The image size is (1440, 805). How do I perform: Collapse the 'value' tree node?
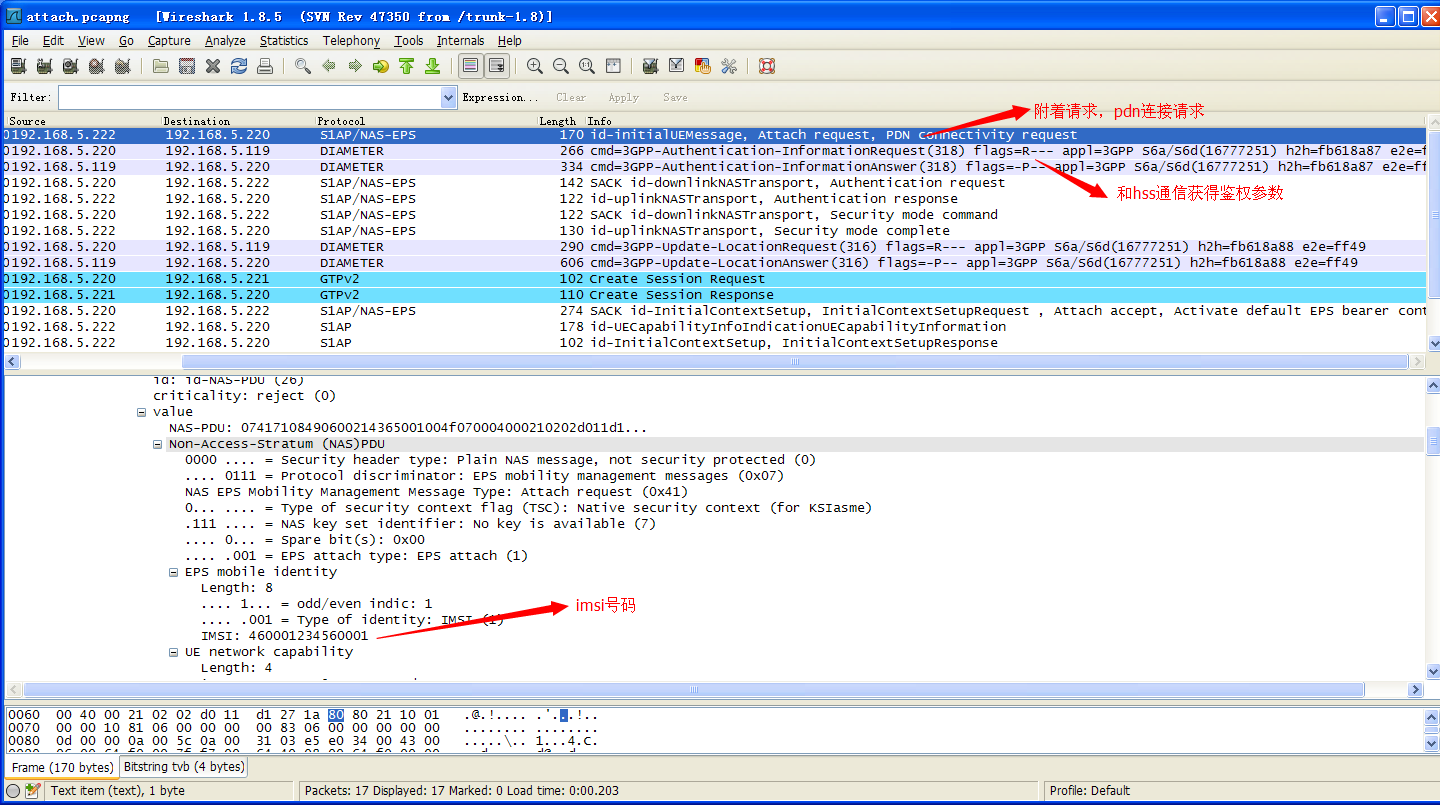[142, 412]
